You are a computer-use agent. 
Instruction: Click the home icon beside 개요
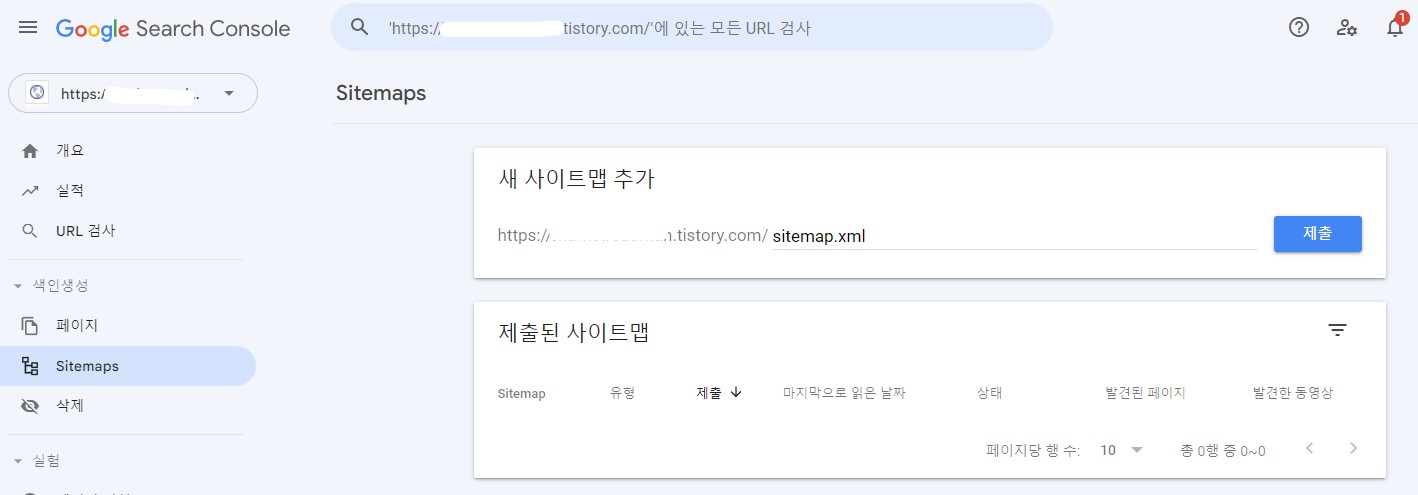[30, 151]
